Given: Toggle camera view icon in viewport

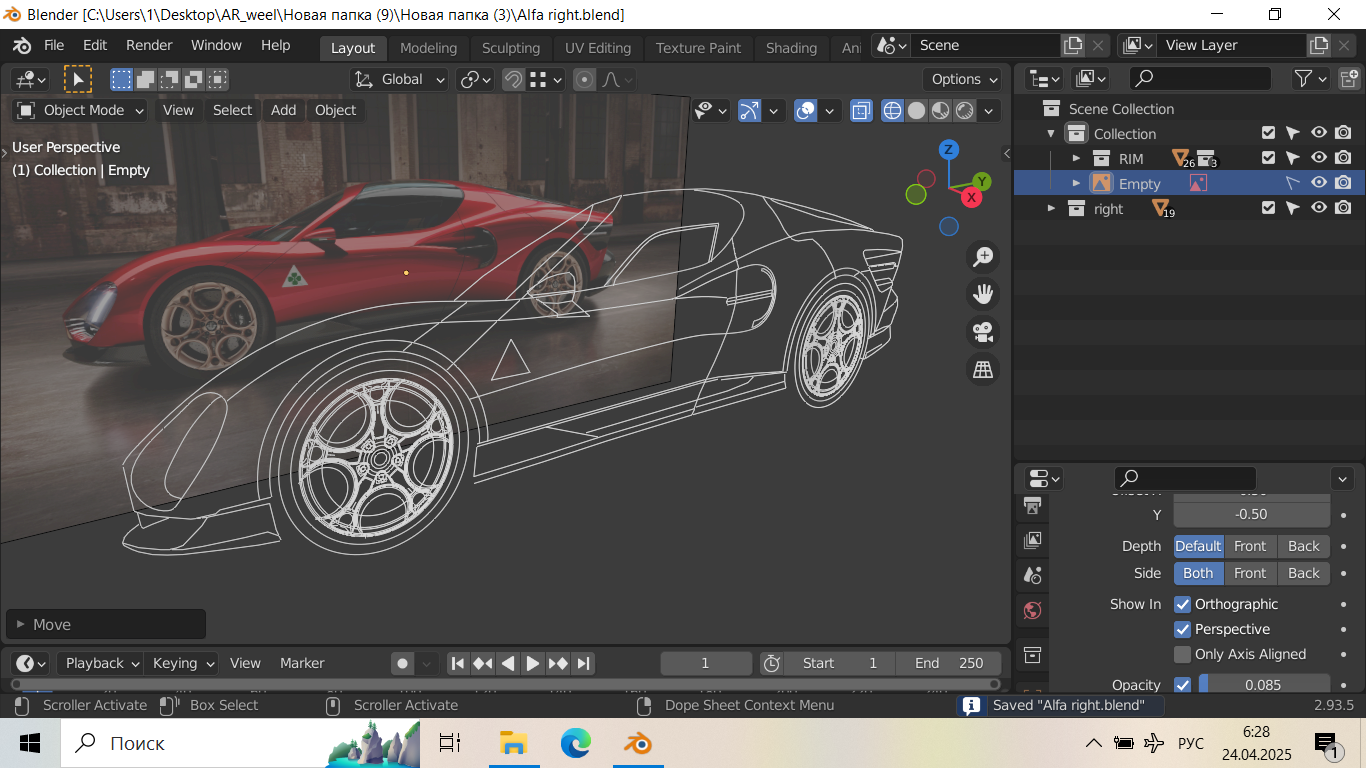Looking at the screenshot, I should (983, 332).
